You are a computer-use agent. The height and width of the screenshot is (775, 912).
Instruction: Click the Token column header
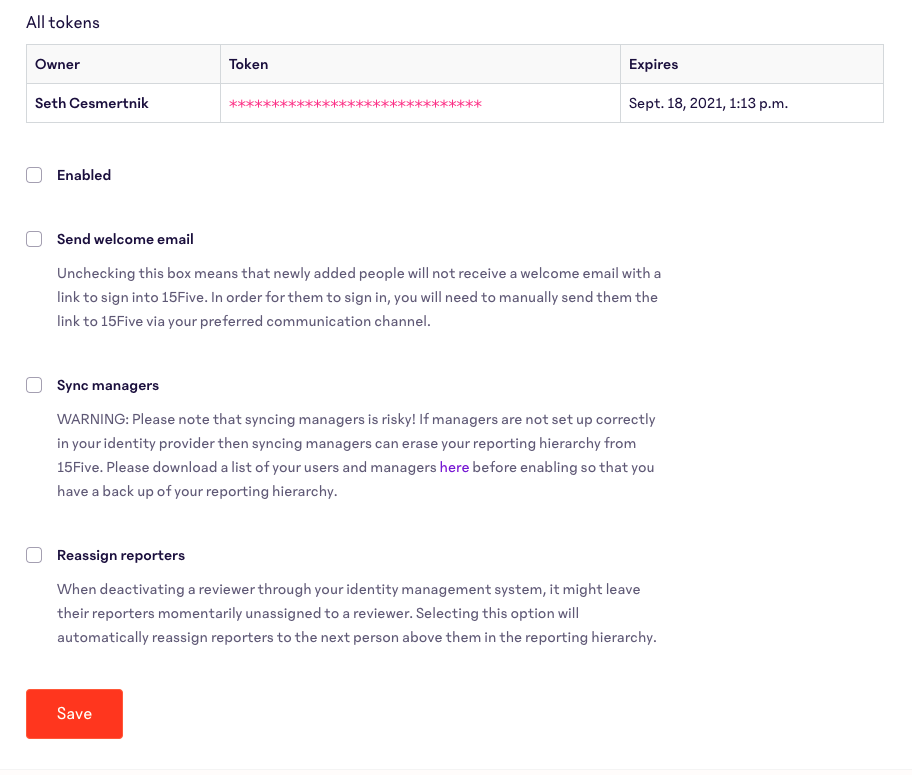249,64
